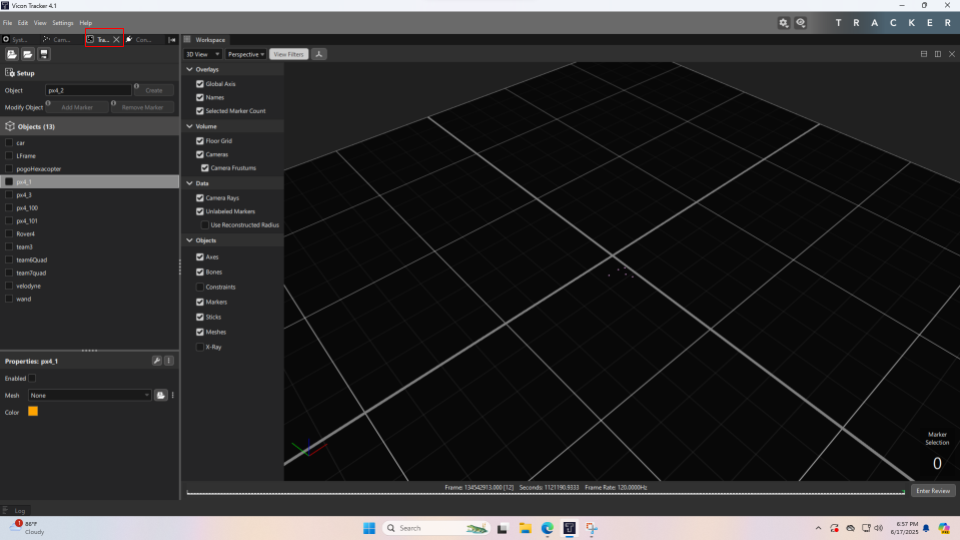Viewport: 960px width, 540px height.
Task: Click the info icon beside Remove Marker
Action: tap(113, 103)
